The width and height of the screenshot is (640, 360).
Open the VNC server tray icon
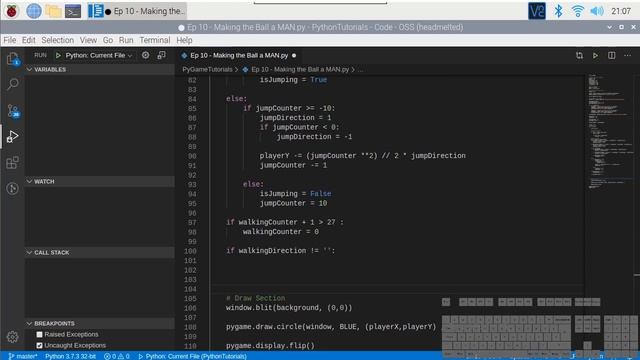(537, 11)
